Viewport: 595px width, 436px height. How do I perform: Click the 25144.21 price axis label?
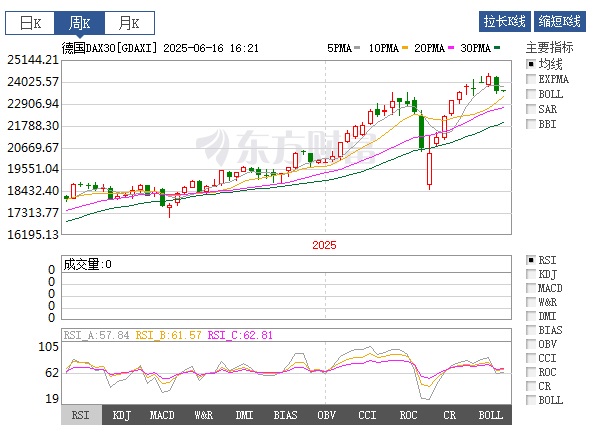tap(33, 60)
